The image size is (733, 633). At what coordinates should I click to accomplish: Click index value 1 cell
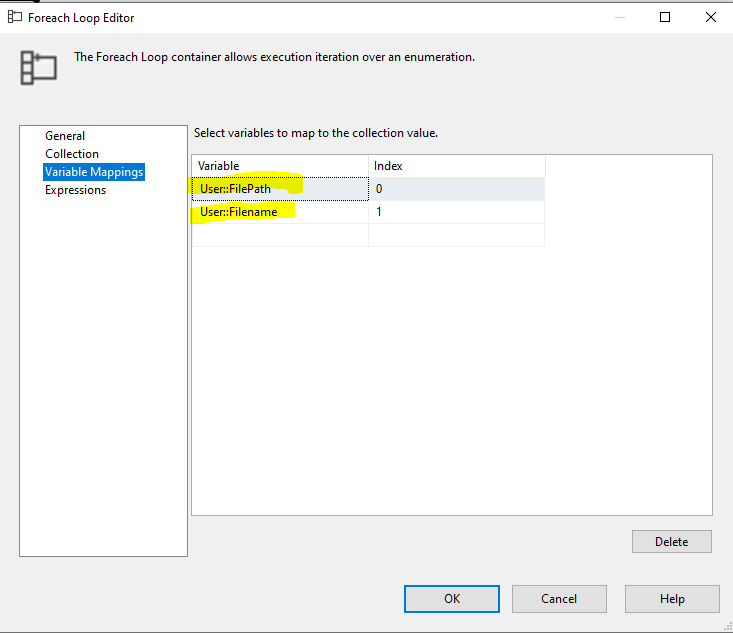(456, 212)
